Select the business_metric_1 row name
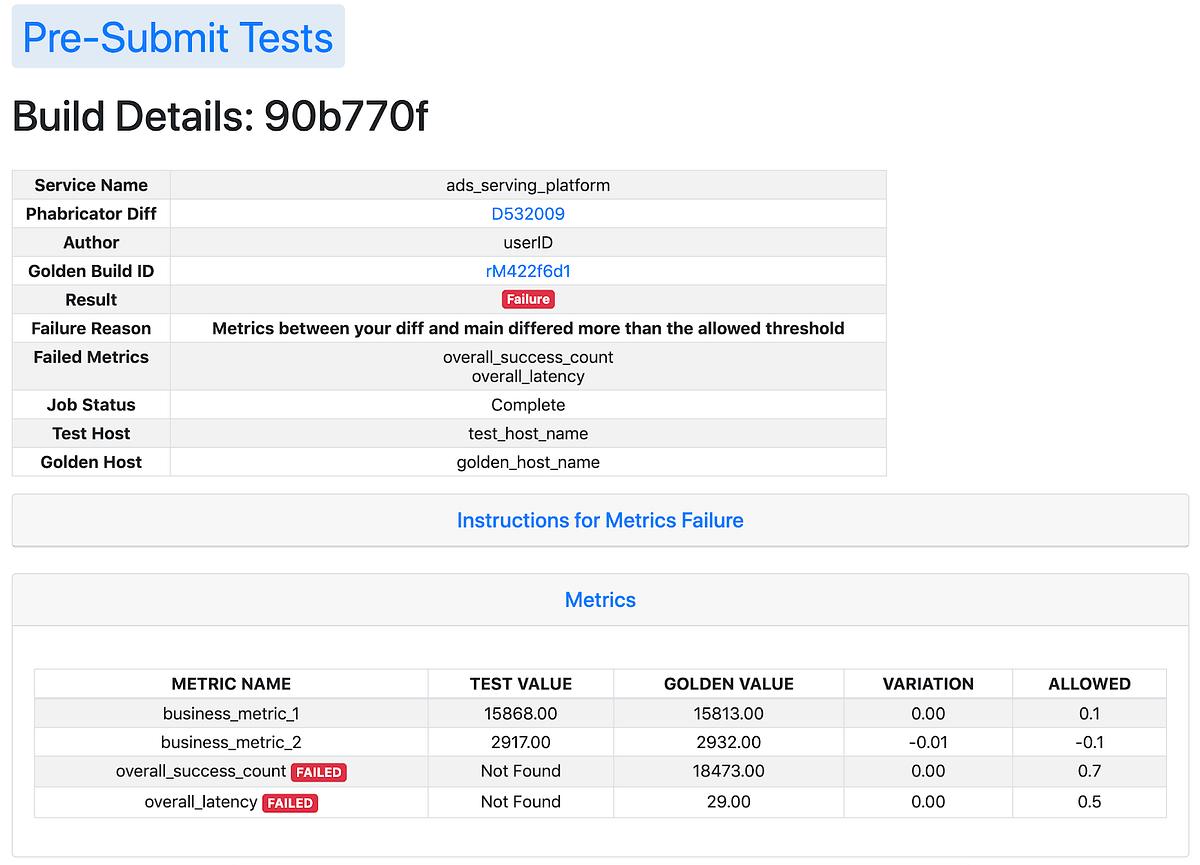The height and width of the screenshot is (865, 1200). (231, 714)
